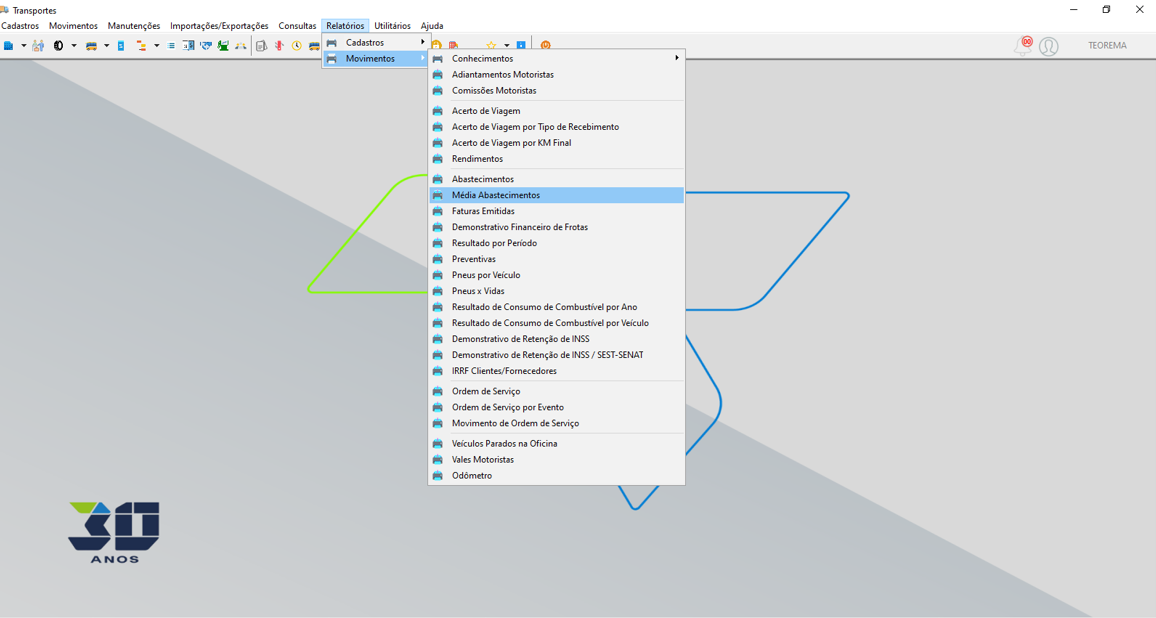
Task: Select Comissões Motoristas report
Action: click(557, 91)
